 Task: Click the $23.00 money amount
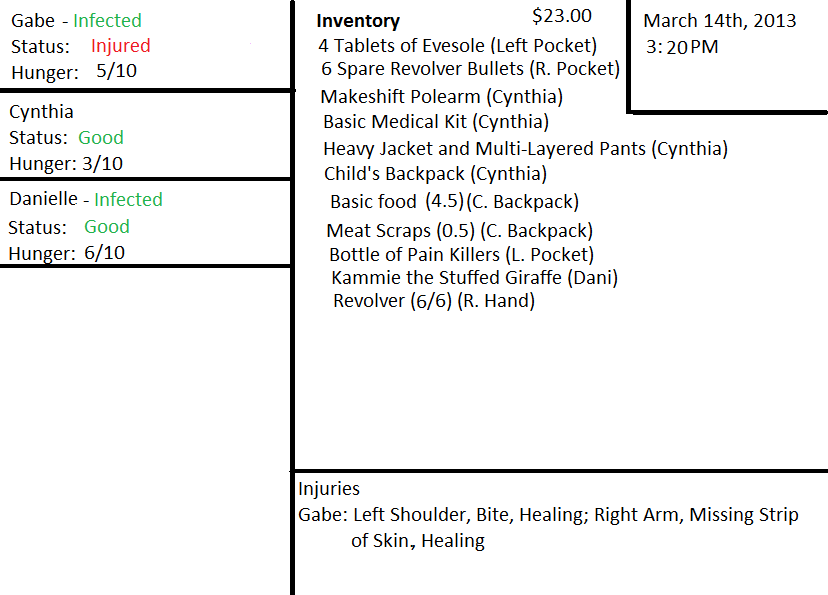click(561, 16)
